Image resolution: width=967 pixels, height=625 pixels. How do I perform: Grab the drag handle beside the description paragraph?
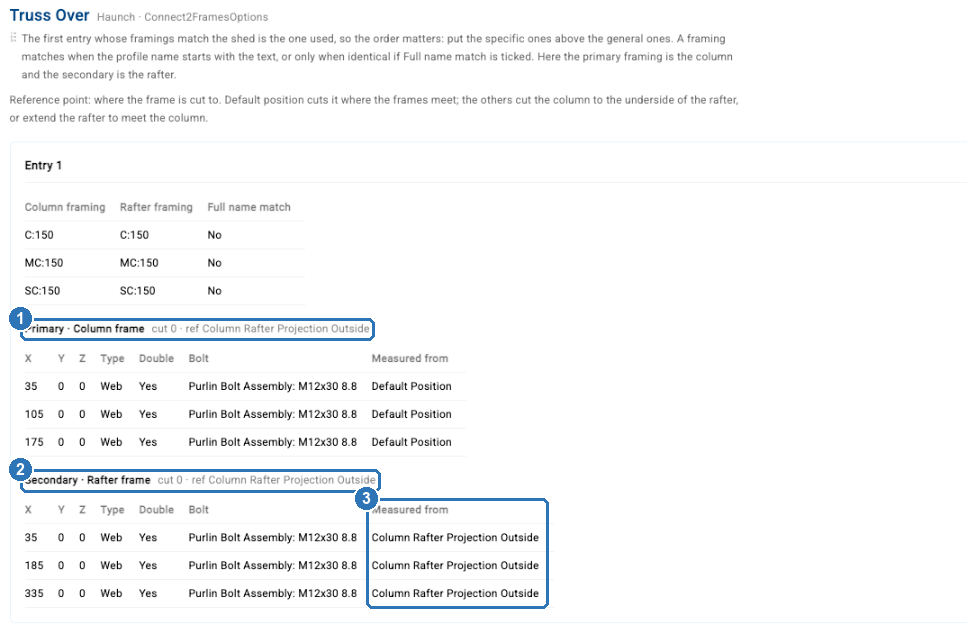pos(13,38)
